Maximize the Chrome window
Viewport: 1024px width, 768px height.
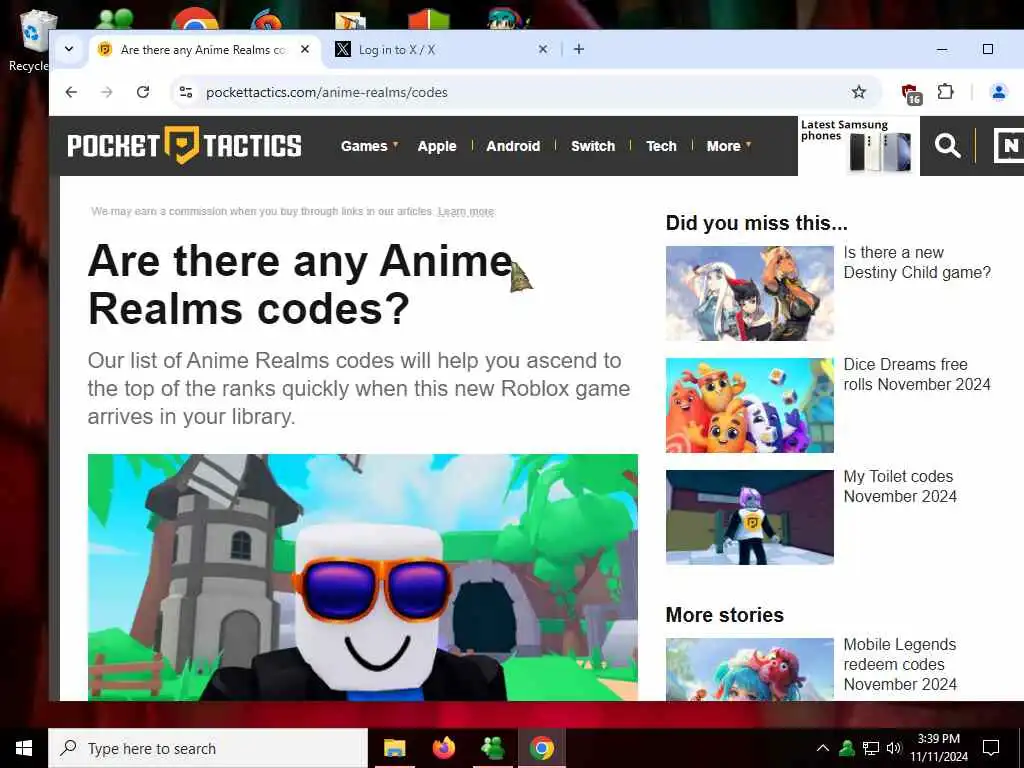pyautogui.click(x=987, y=49)
